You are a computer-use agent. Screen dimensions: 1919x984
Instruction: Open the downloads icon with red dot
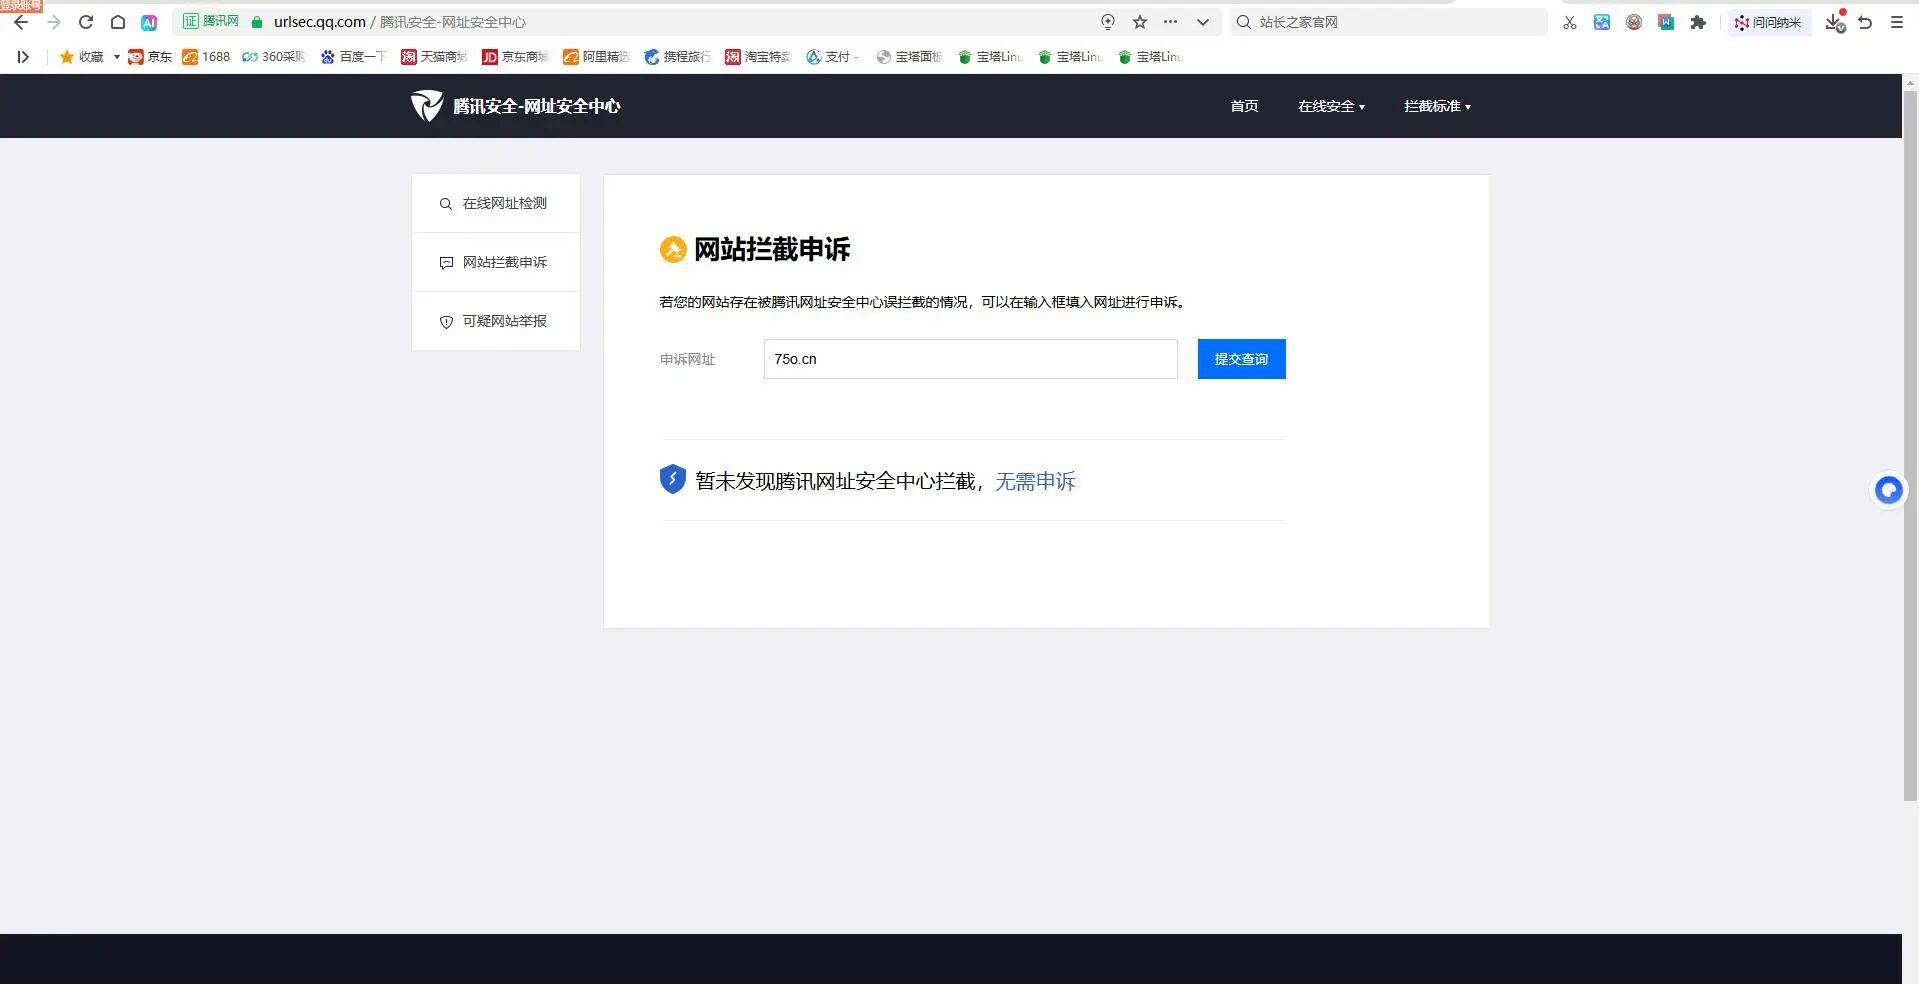[1835, 22]
